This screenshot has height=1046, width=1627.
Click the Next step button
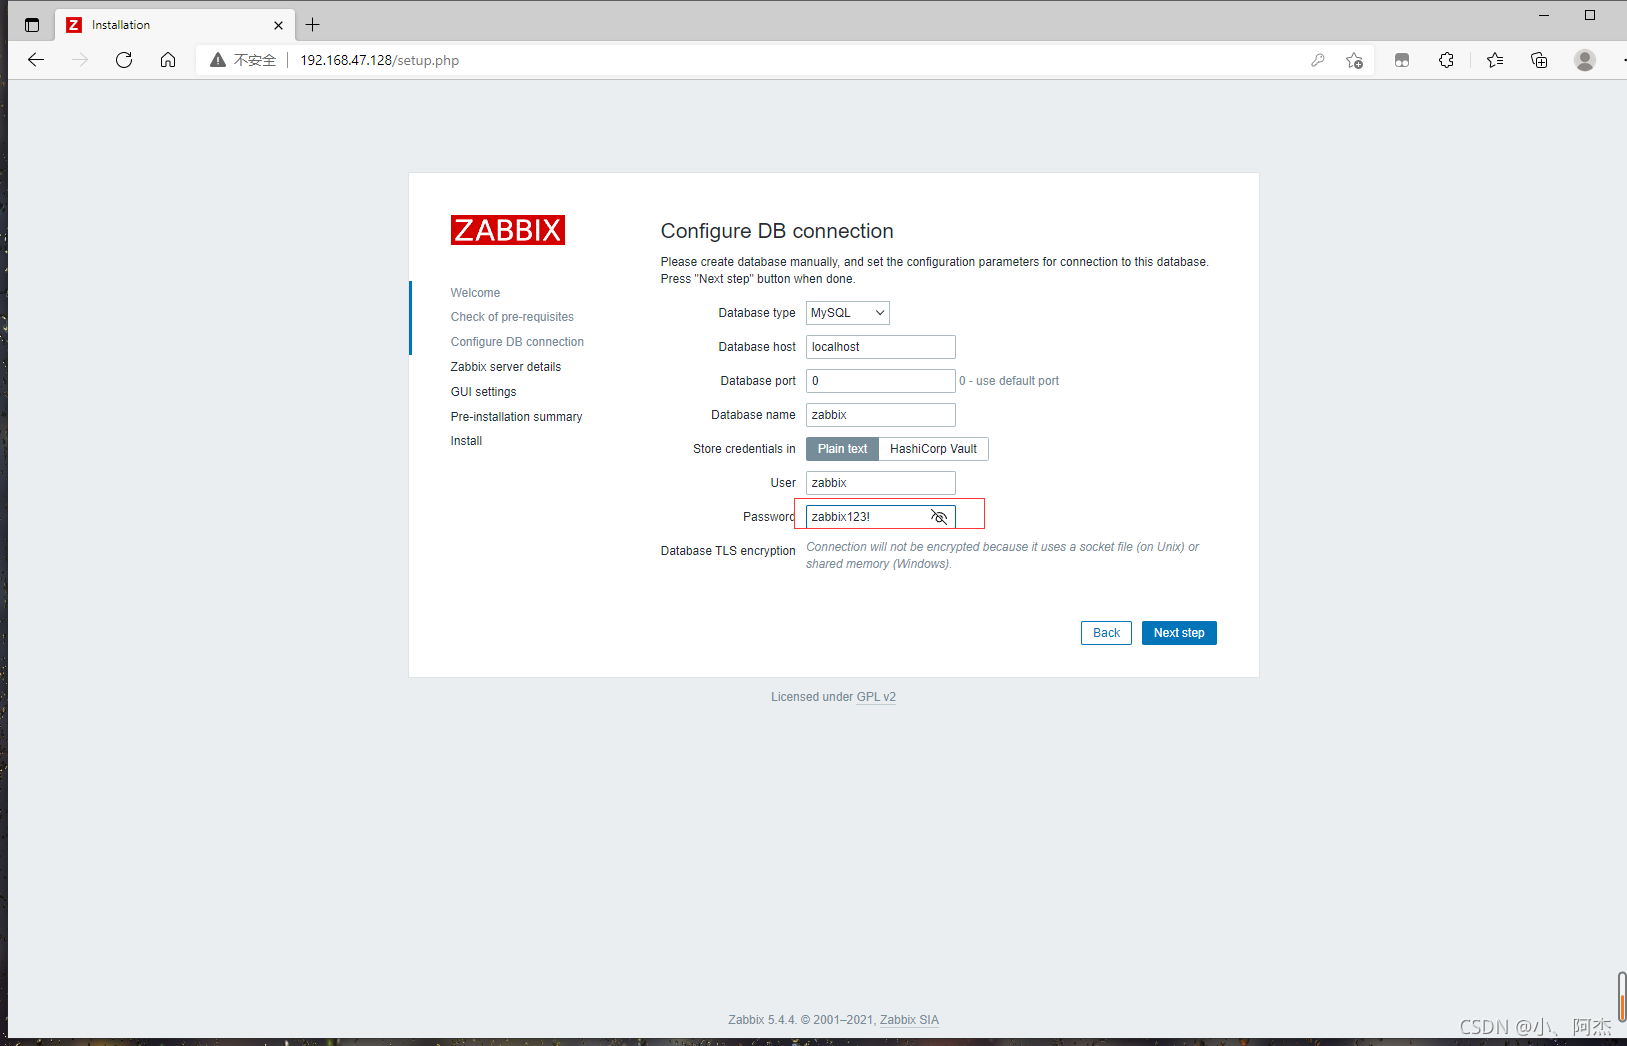(x=1179, y=633)
